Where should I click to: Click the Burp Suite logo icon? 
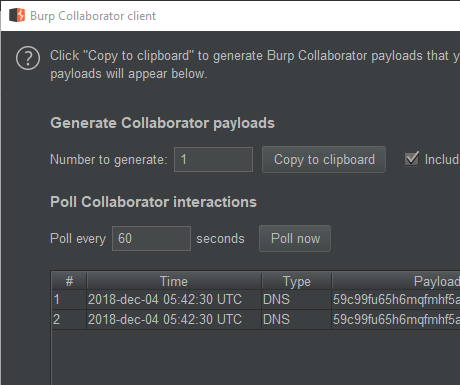pos(17,15)
